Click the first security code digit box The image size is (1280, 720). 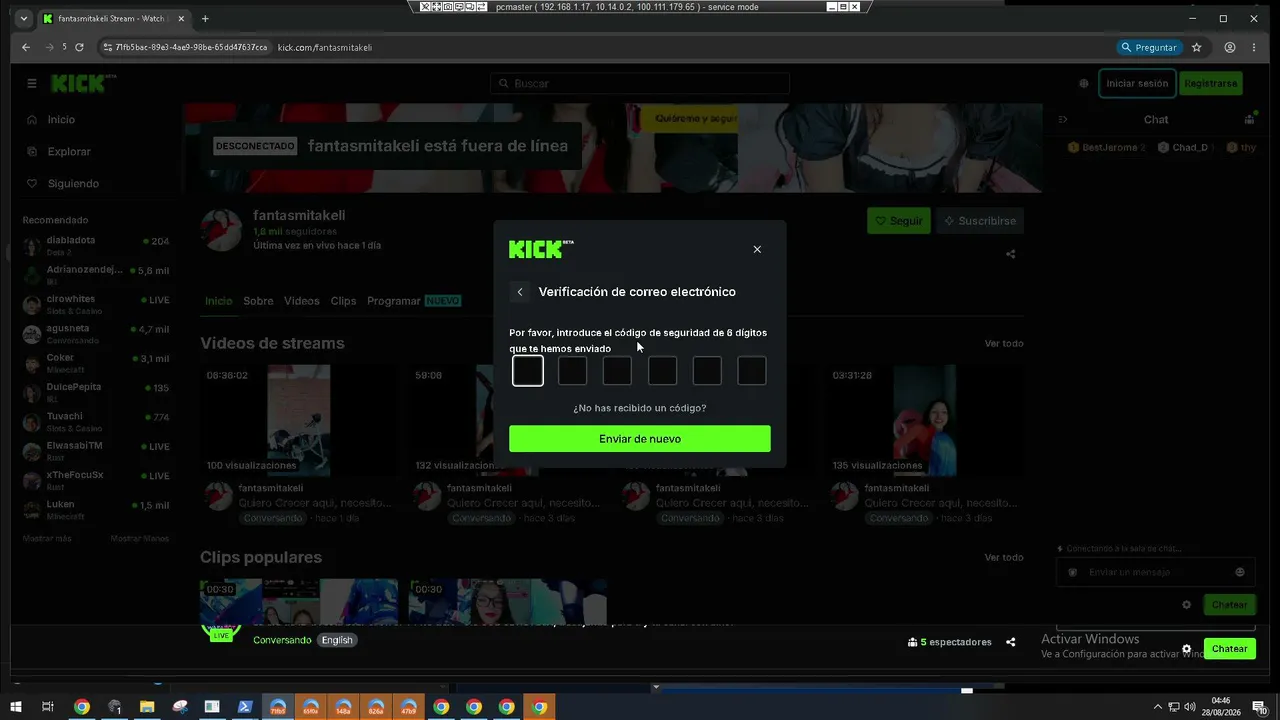coord(528,371)
